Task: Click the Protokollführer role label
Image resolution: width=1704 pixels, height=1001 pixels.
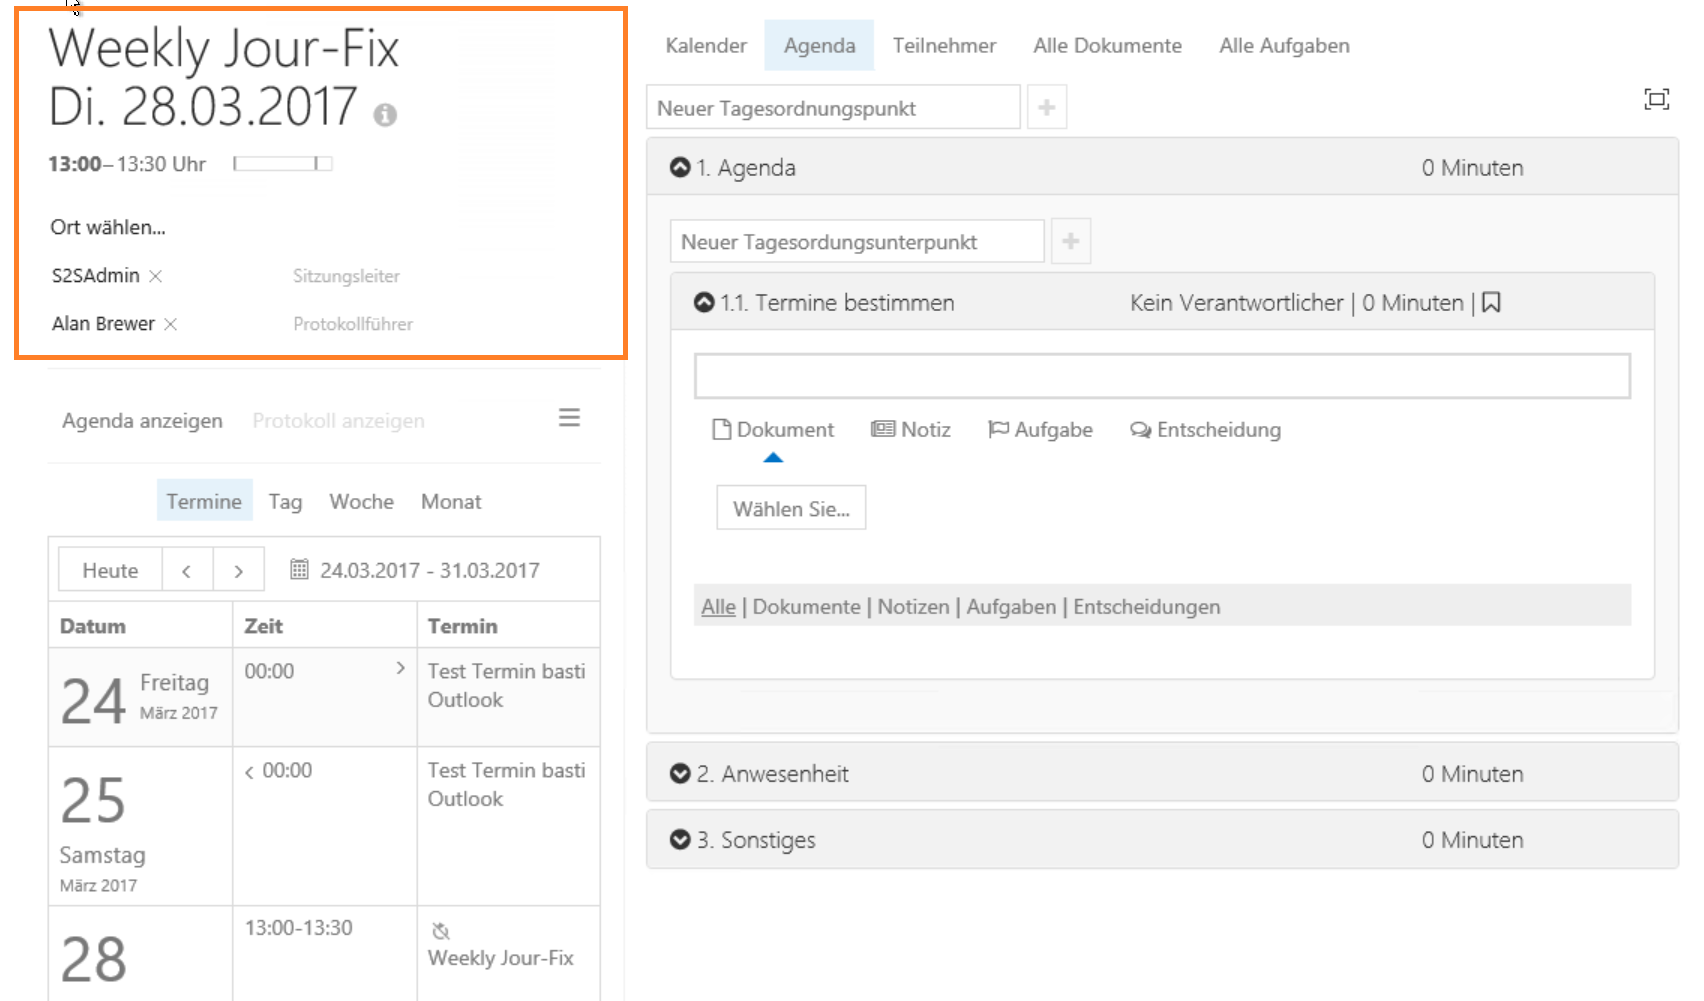Action: 353,324
